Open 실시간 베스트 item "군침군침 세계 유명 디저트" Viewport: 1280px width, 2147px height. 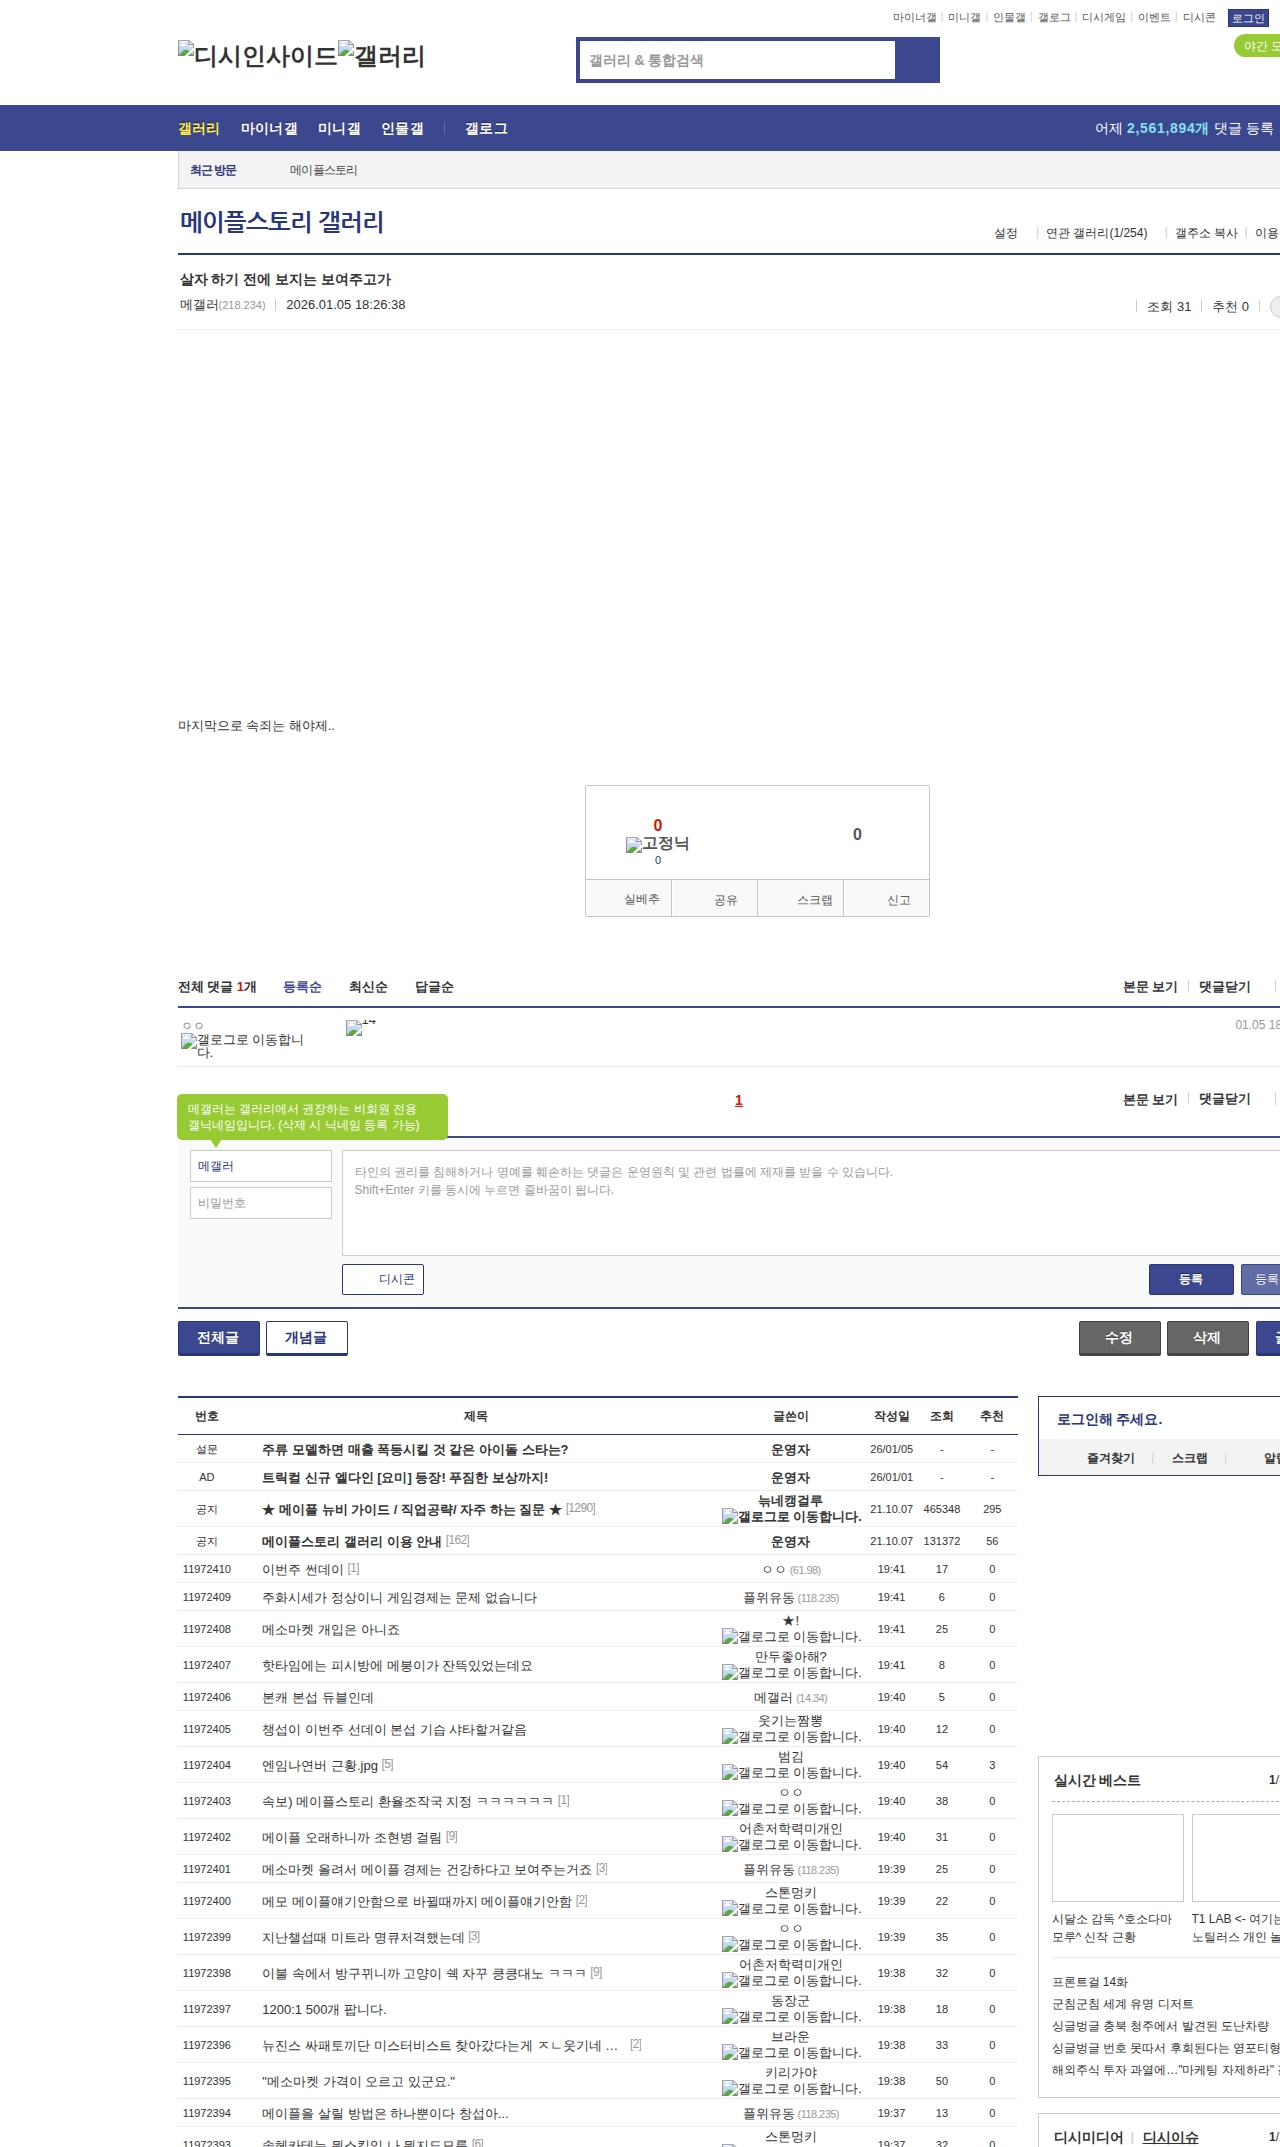tap(1123, 2003)
